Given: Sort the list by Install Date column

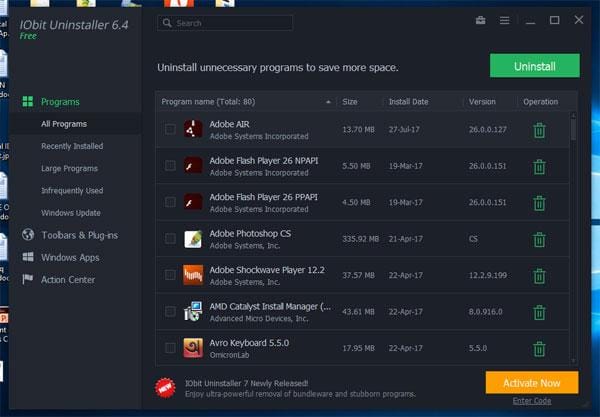Looking at the screenshot, I should (408, 102).
